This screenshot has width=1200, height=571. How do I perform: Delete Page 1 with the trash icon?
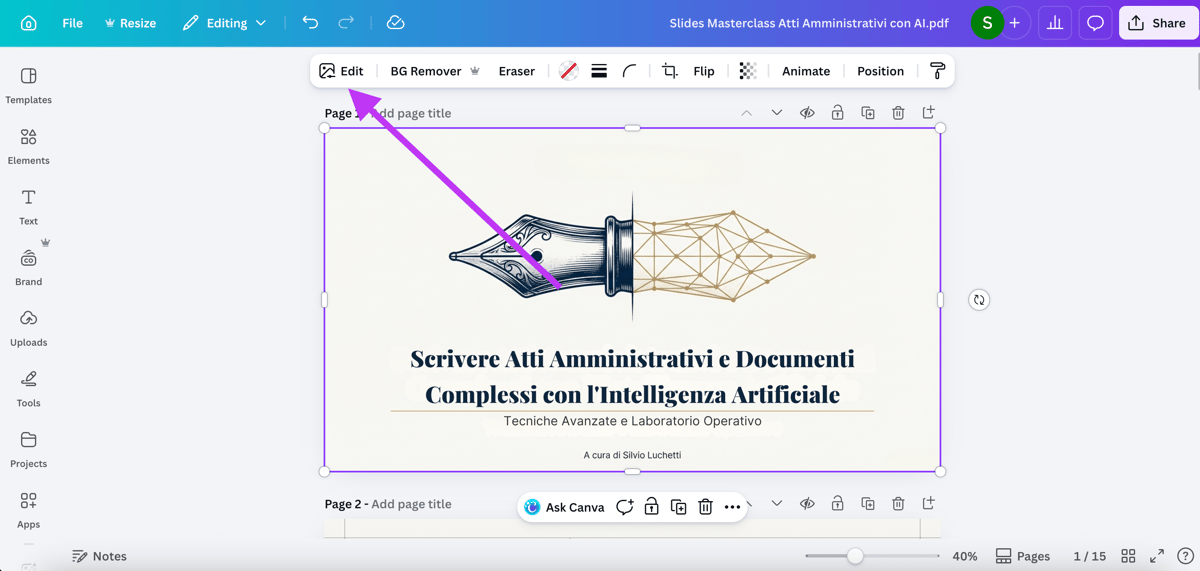898,113
